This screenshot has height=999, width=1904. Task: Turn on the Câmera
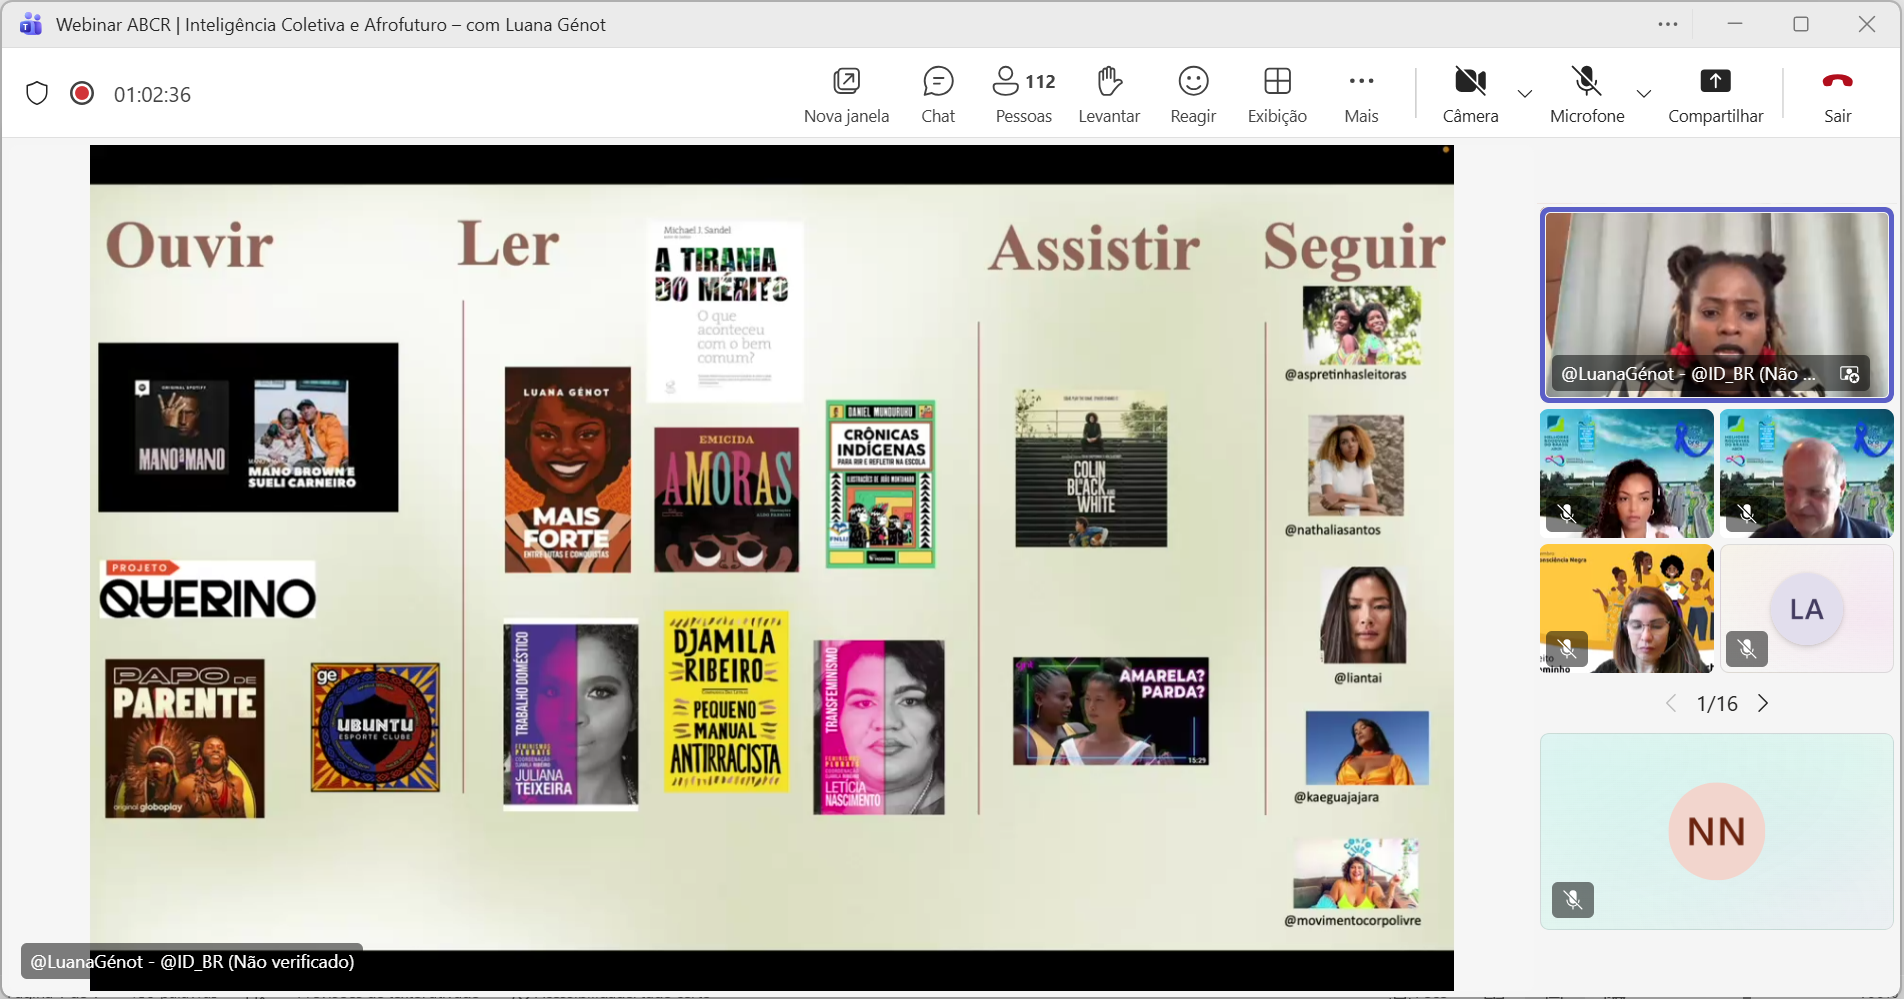tap(1470, 95)
